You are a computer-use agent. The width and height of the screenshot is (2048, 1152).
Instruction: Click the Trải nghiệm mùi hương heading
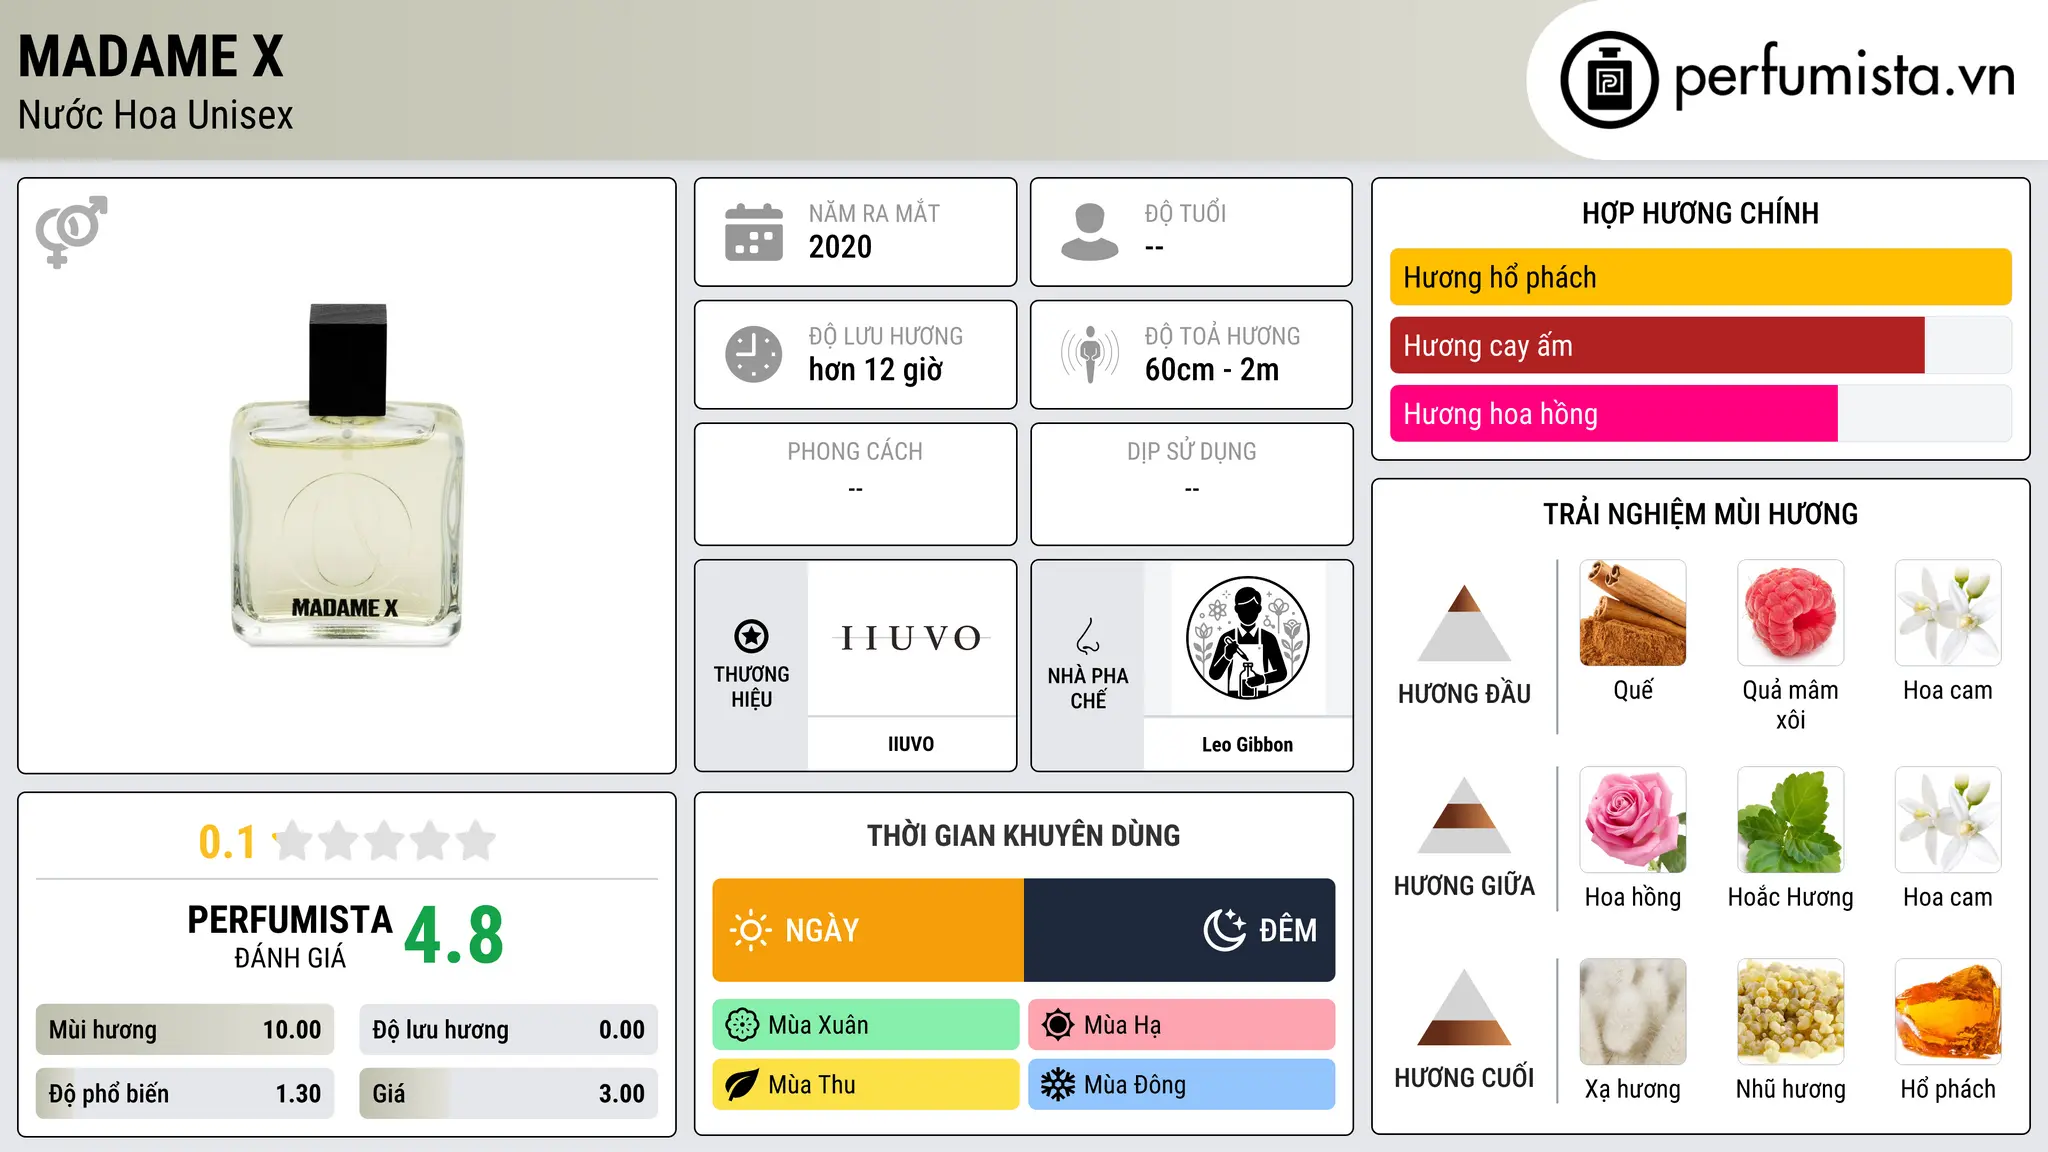pos(1700,514)
